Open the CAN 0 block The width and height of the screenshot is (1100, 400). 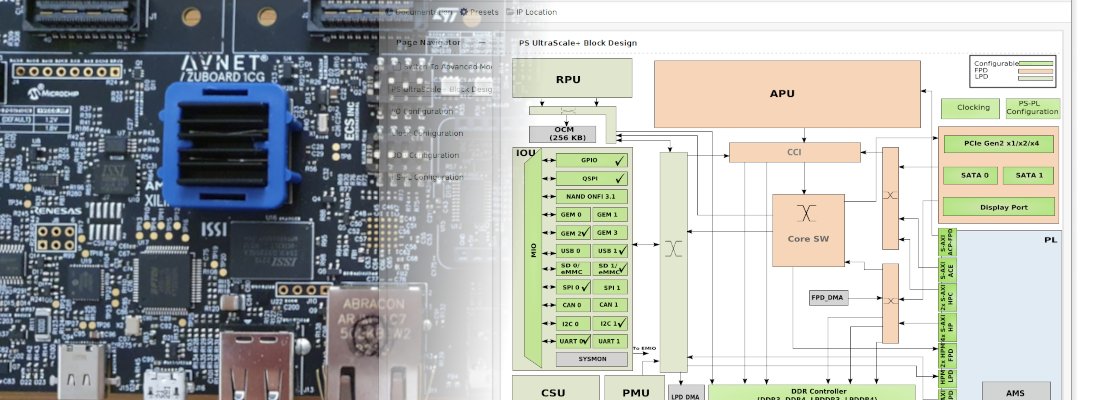[x=573, y=305]
